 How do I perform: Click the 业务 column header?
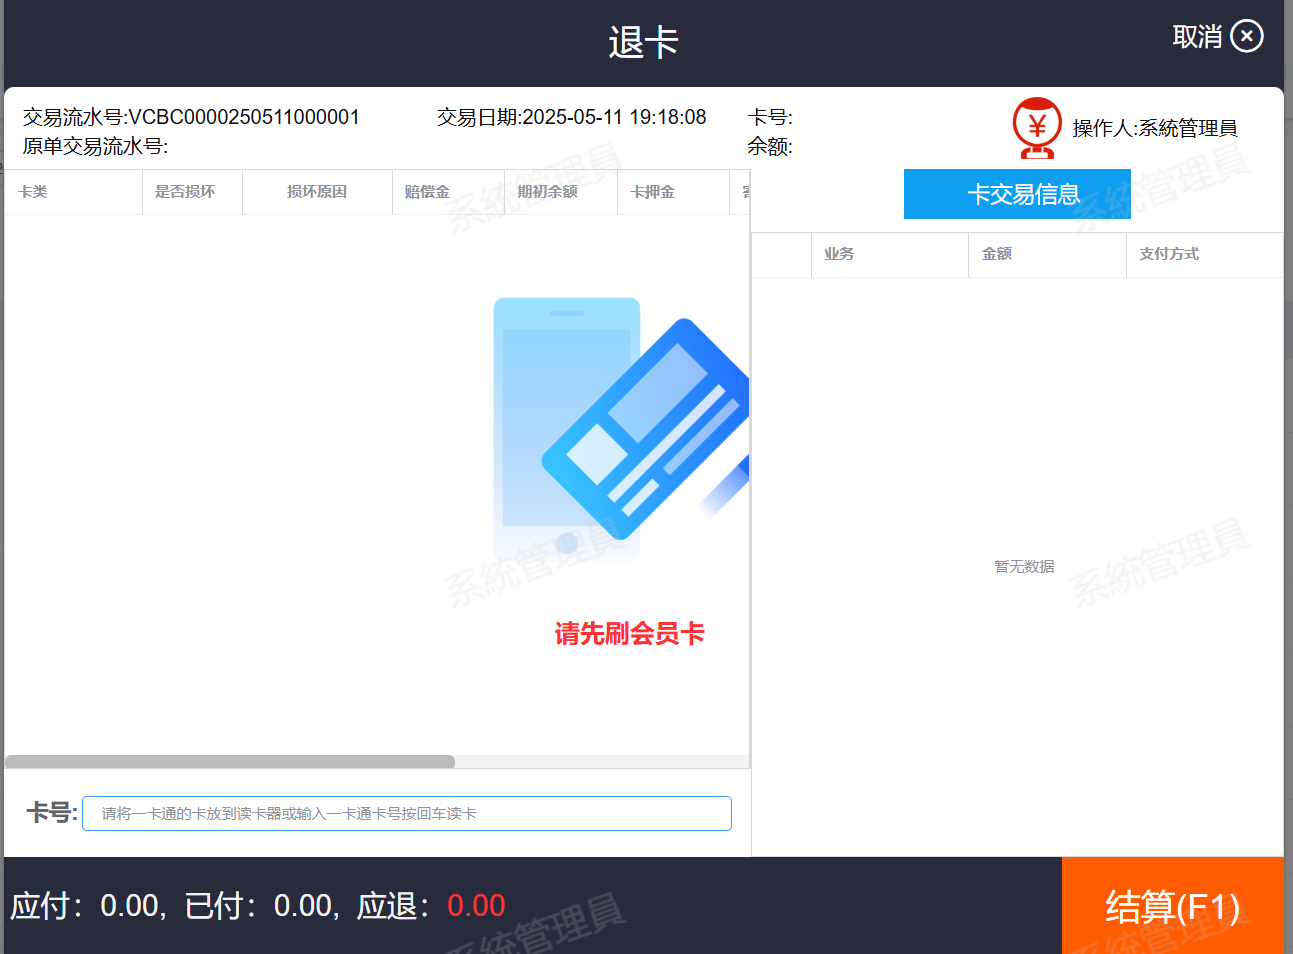(839, 254)
